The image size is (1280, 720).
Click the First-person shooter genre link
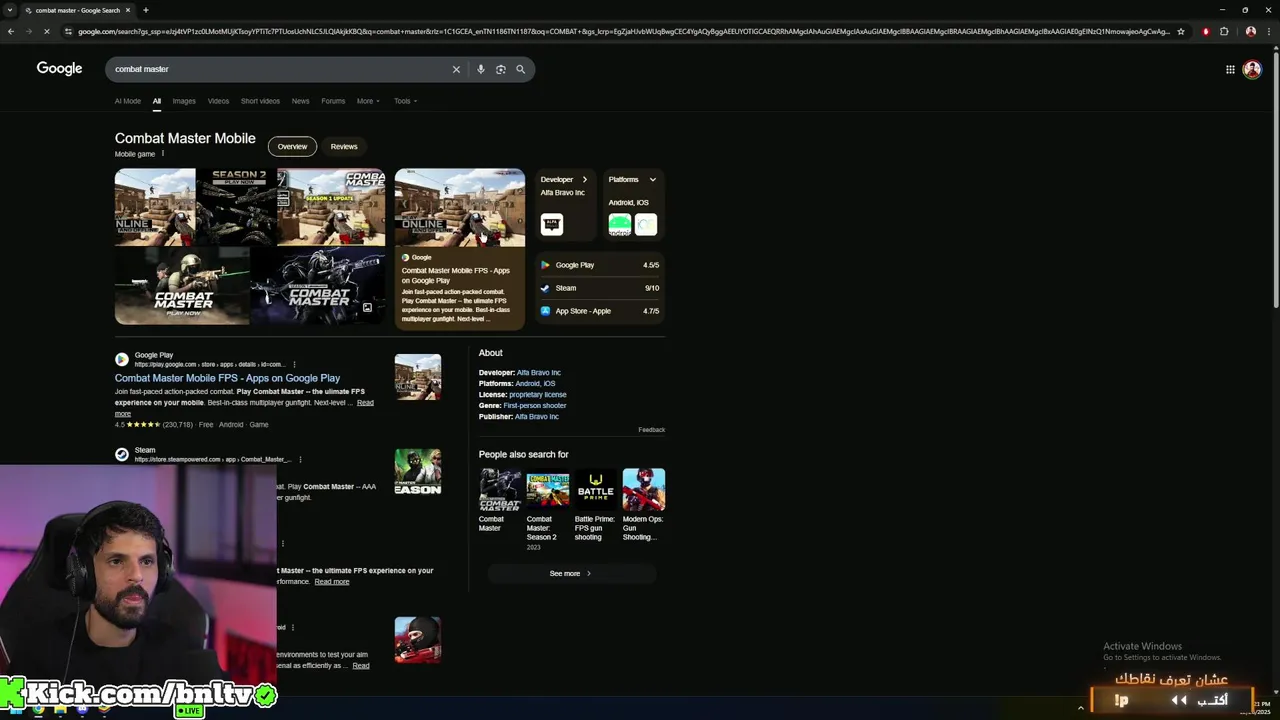[535, 406]
